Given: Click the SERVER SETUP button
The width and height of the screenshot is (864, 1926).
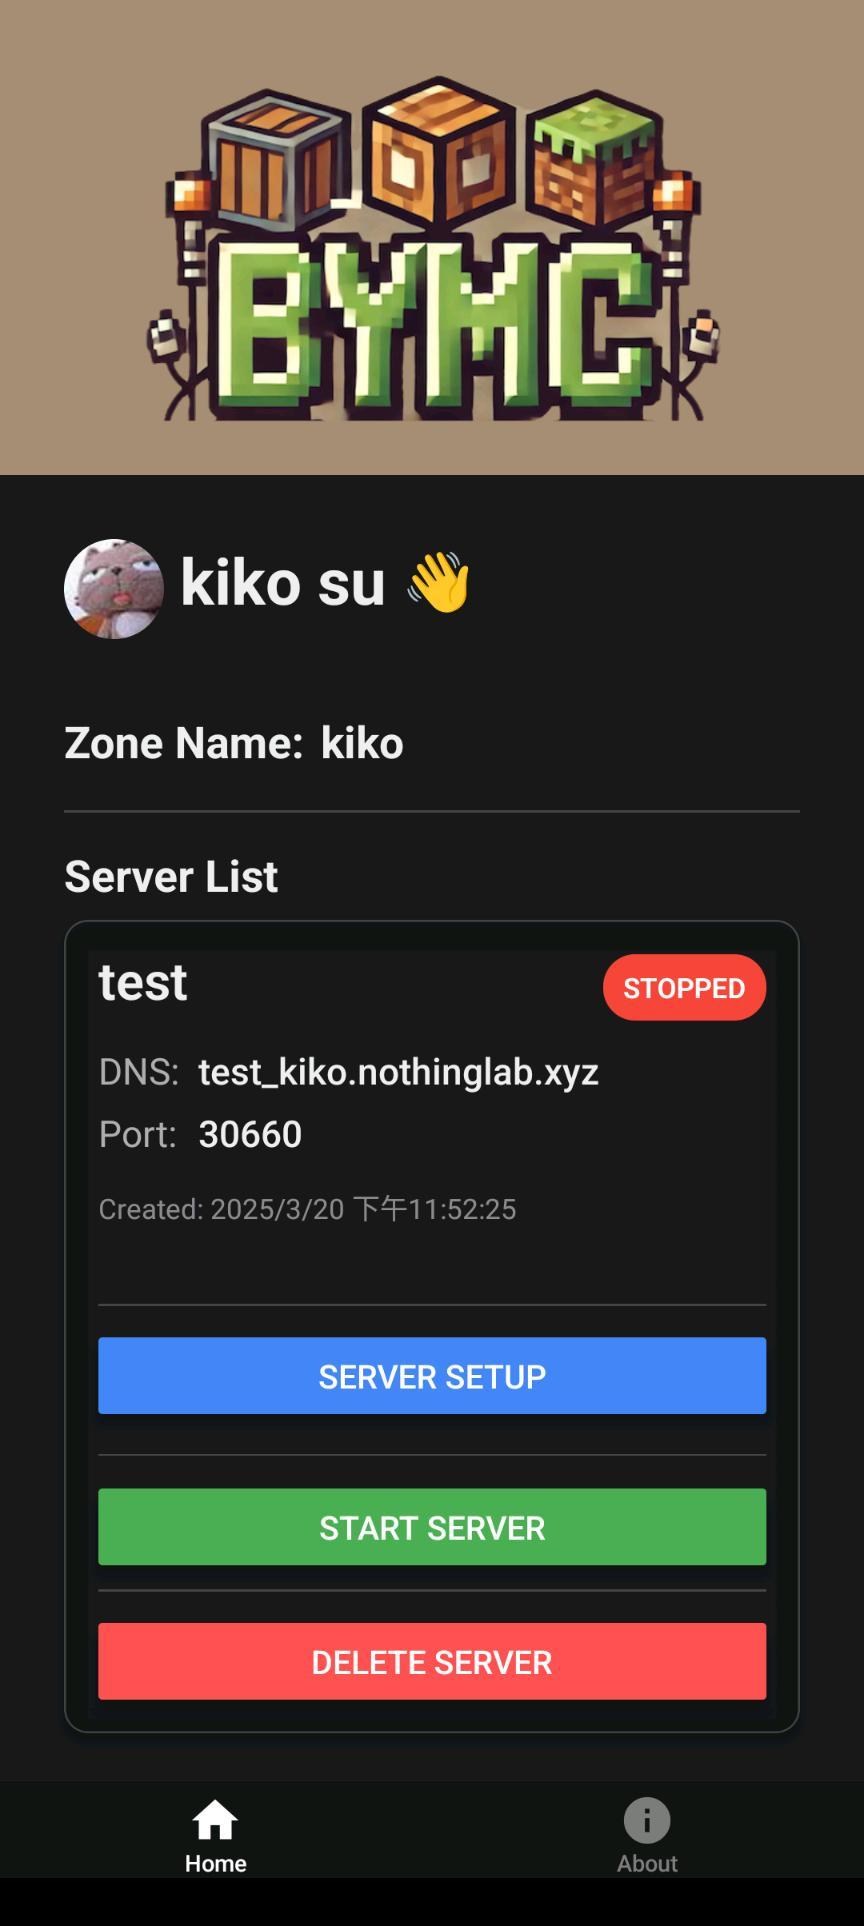Looking at the screenshot, I should pos(432,1376).
